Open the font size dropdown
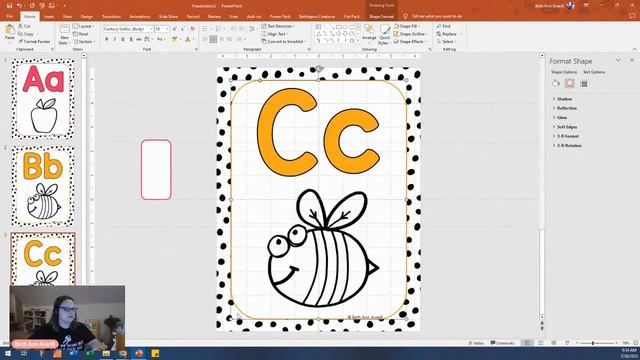The height and width of the screenshot is (360, 640). pos(167,29)
